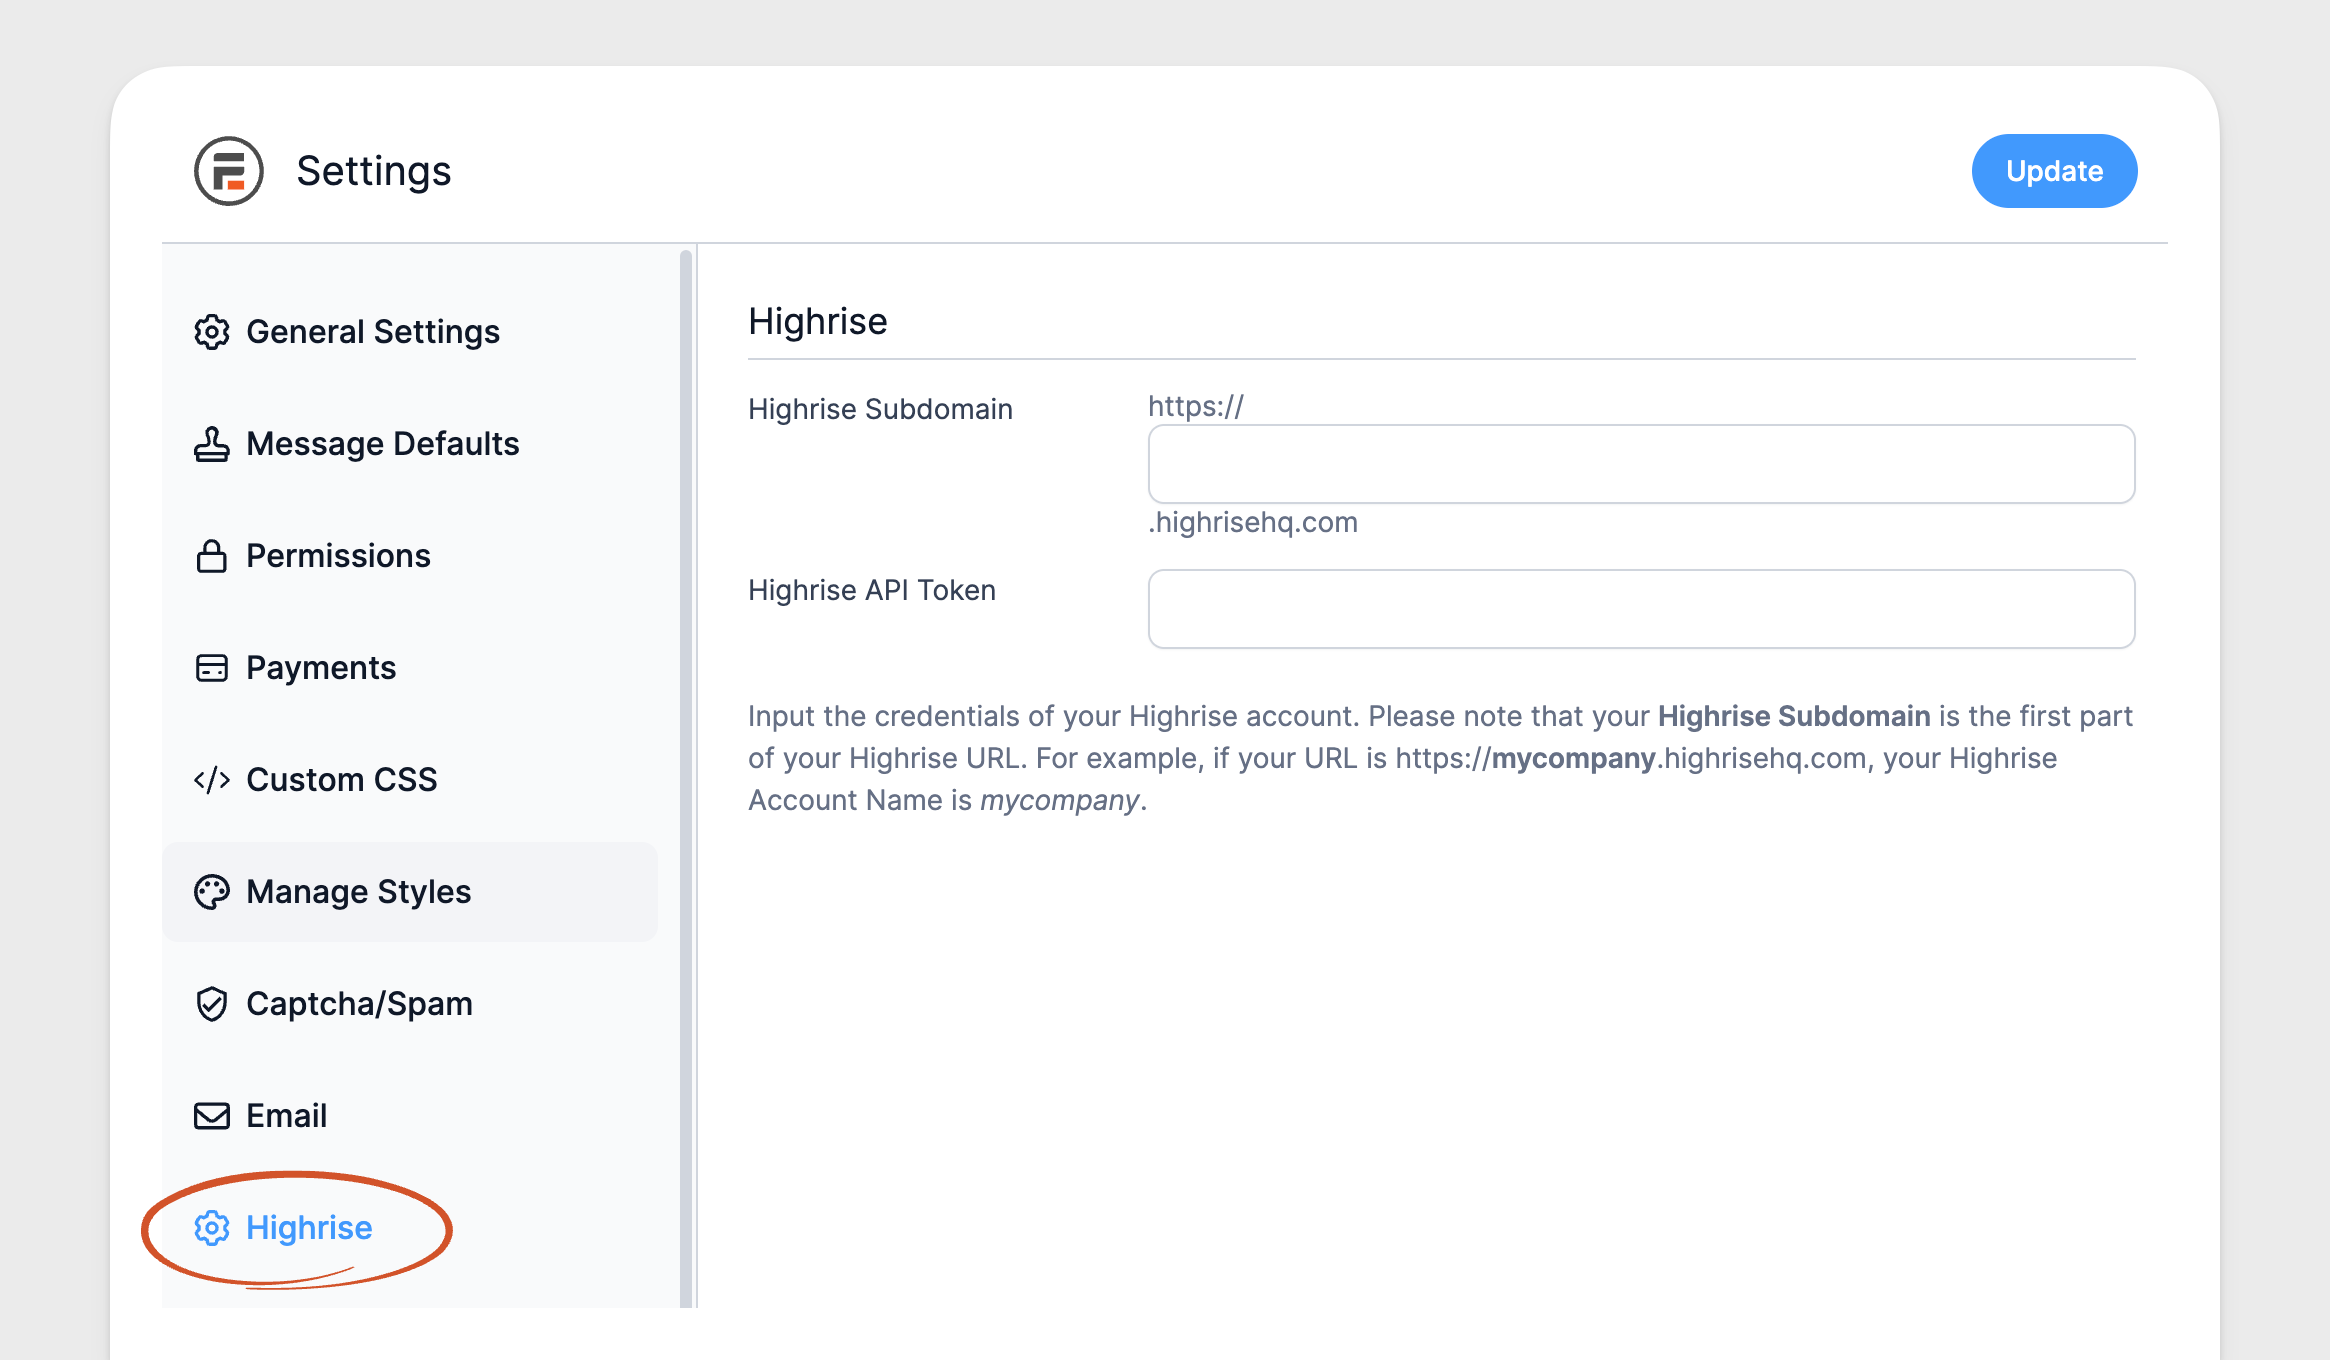Viewport: 2330px width, 1360px height.
Task: Focus the Highrise Subdomain input field
Action: coord(1641,464)
